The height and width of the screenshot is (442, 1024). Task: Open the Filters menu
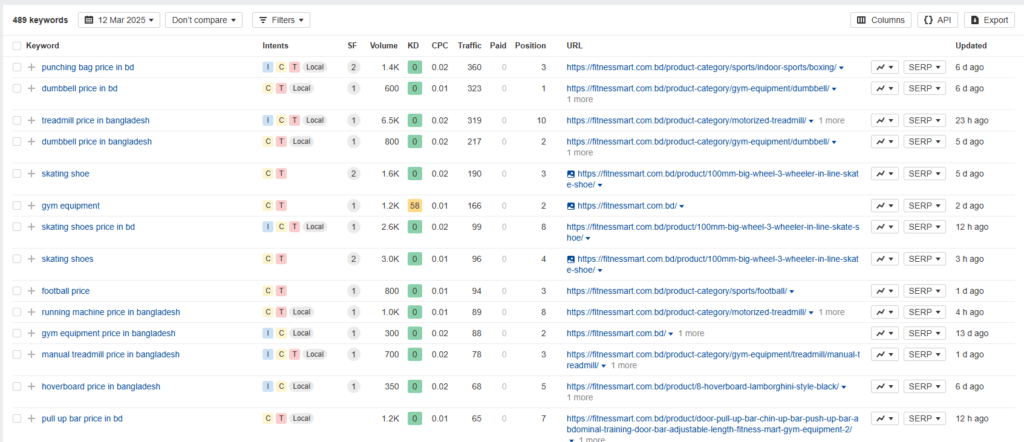coord(281,20)
